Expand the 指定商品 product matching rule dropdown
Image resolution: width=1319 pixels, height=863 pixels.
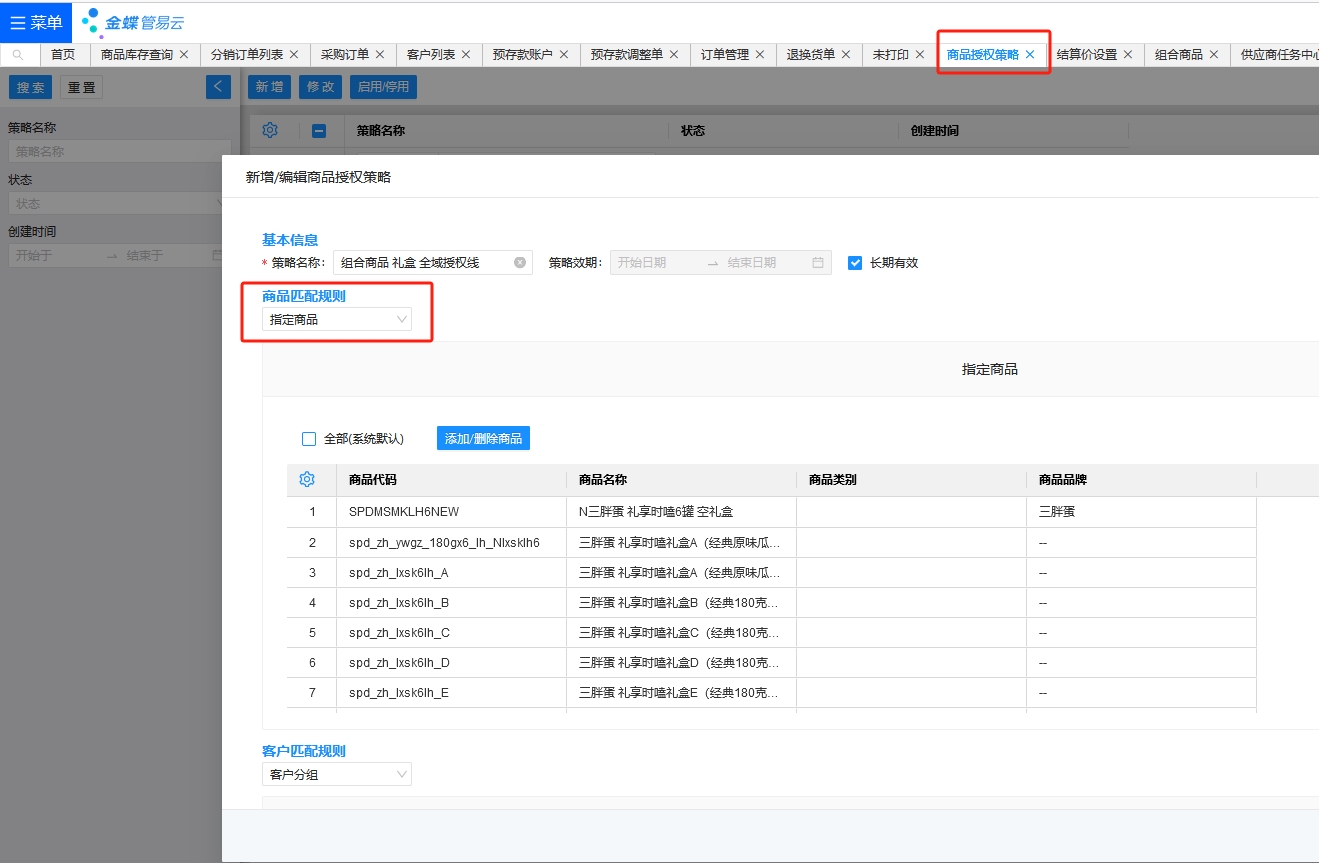point(337,319)
